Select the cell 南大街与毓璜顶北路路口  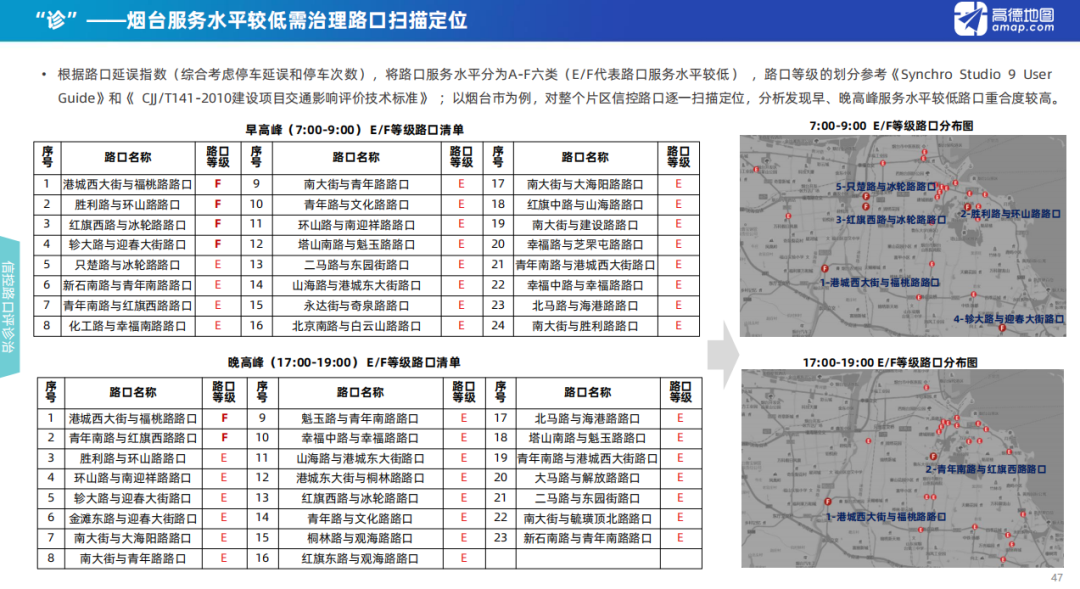(588, 518)
